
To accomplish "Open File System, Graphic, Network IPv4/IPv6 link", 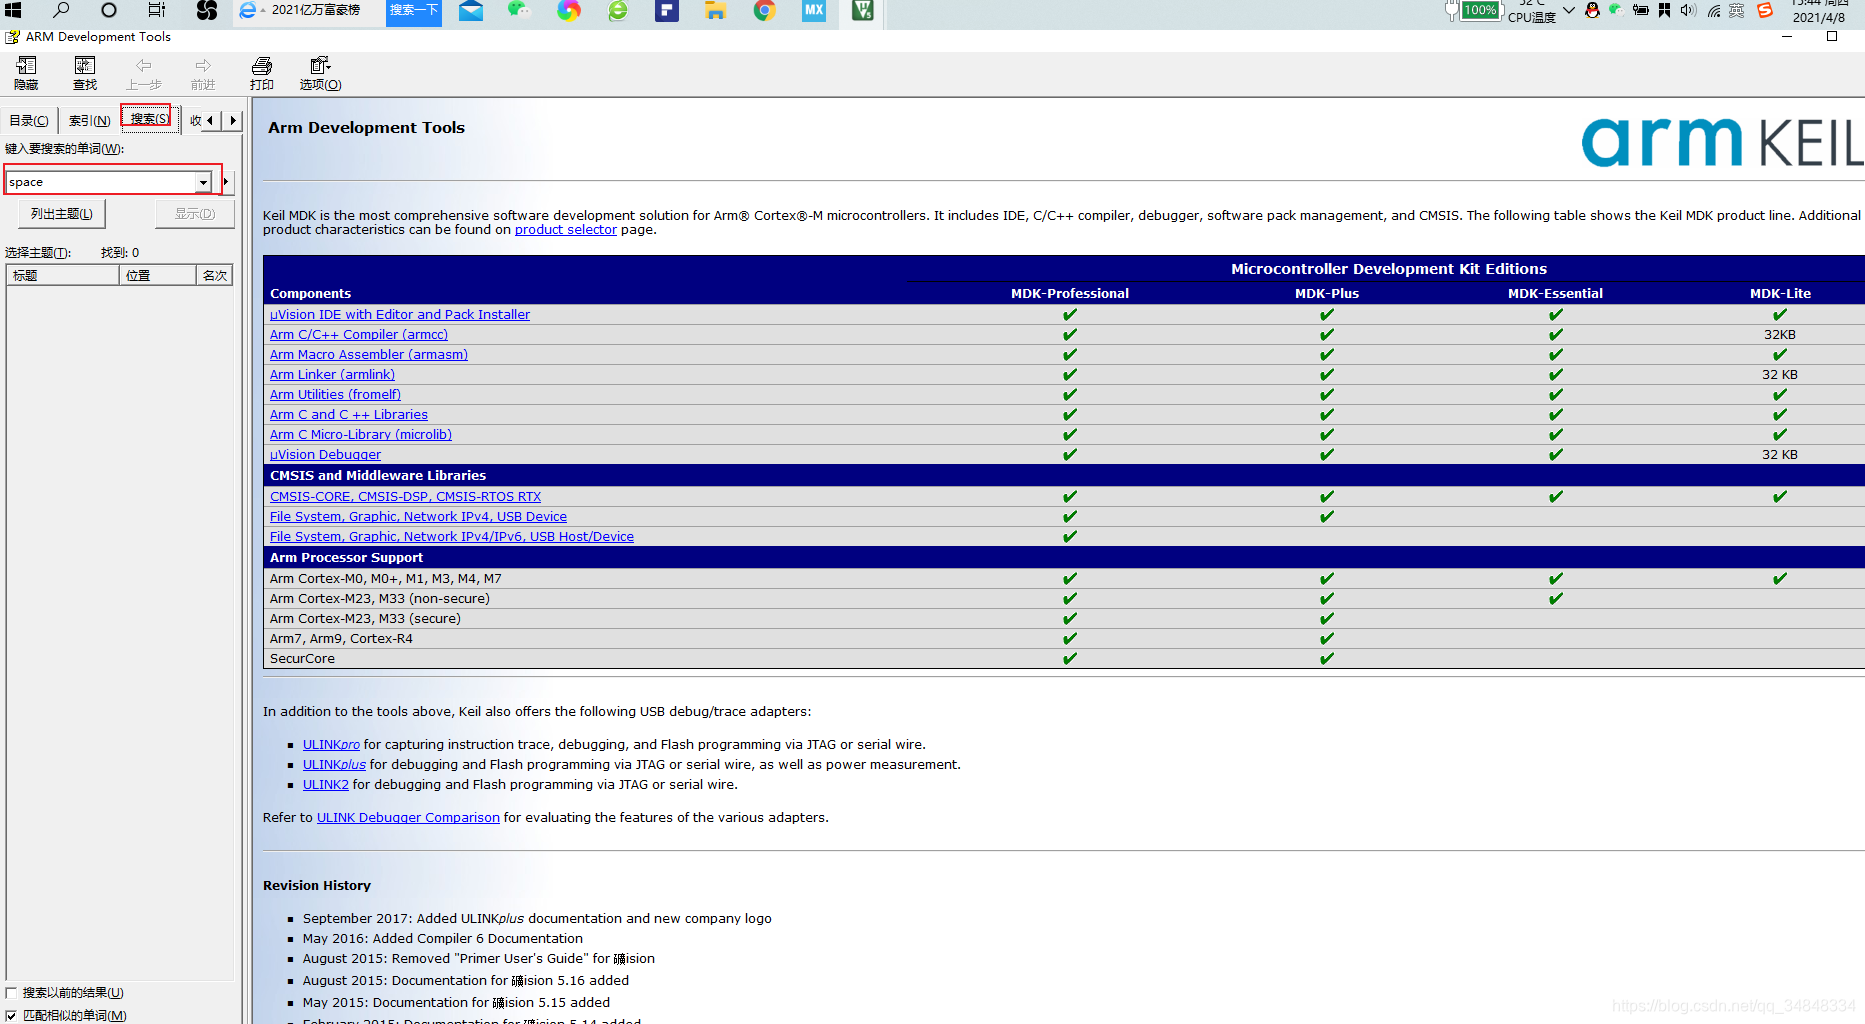I will pos(452,536).
